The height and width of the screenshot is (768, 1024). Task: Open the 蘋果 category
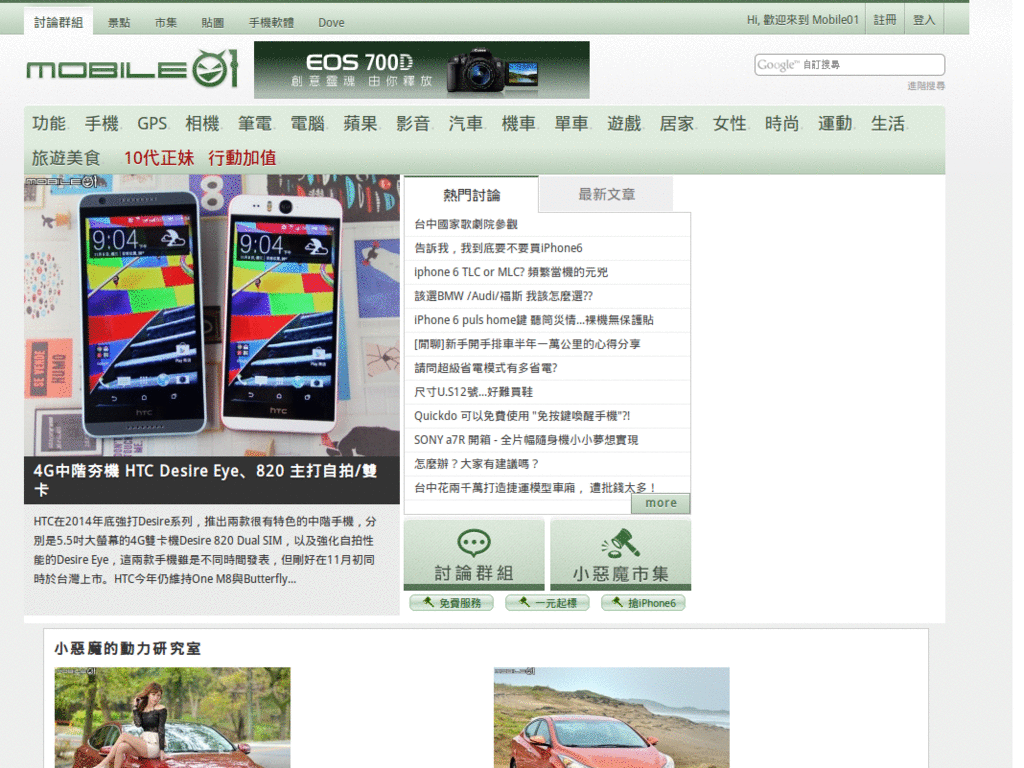click(360, 123)
